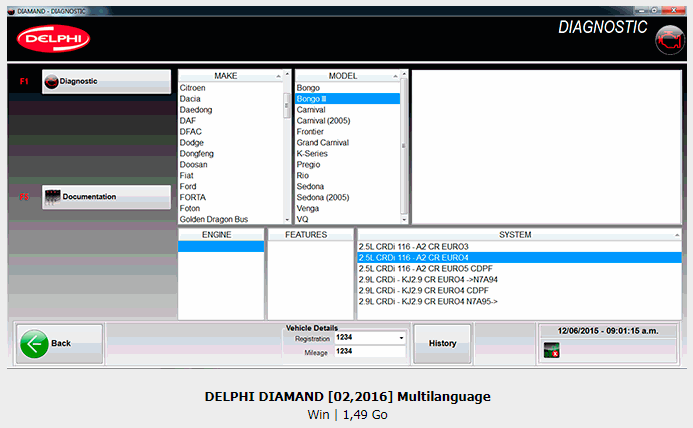Screen dimensions: 693x428
Task: Select Bongo III model
Action: pos(347,99)
